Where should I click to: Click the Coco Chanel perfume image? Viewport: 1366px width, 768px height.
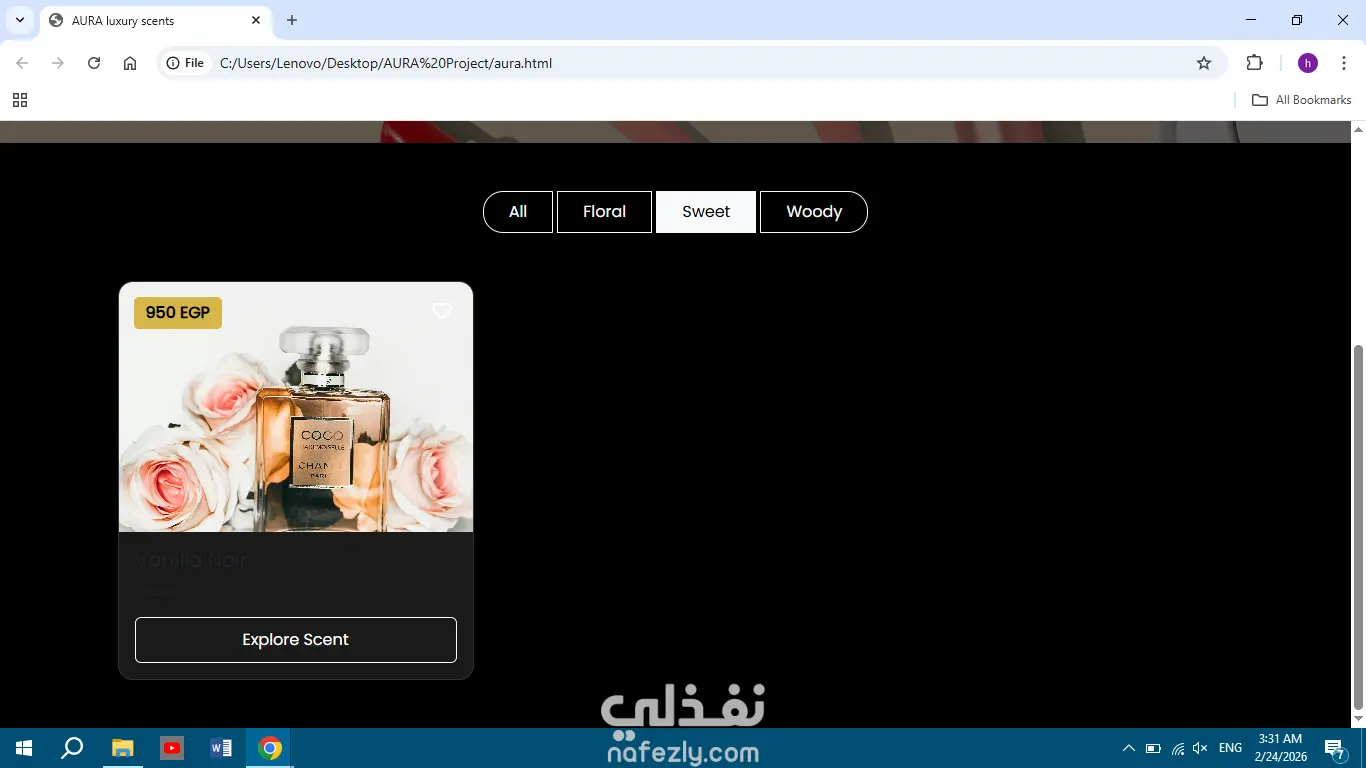[296, 407]
